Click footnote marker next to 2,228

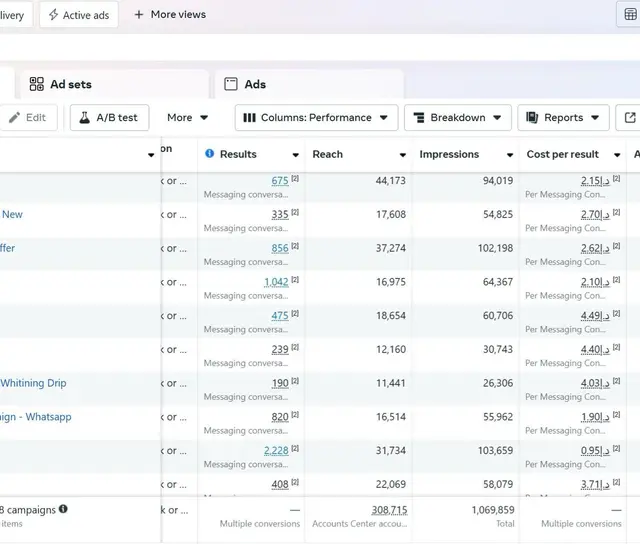tap(295, 449)
